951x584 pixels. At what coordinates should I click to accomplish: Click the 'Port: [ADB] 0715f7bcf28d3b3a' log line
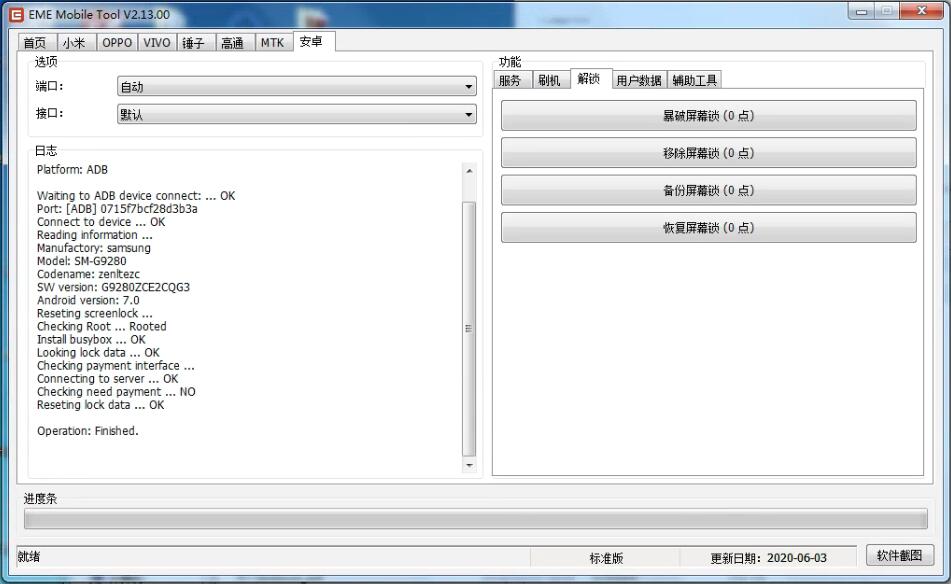point(117,209)
